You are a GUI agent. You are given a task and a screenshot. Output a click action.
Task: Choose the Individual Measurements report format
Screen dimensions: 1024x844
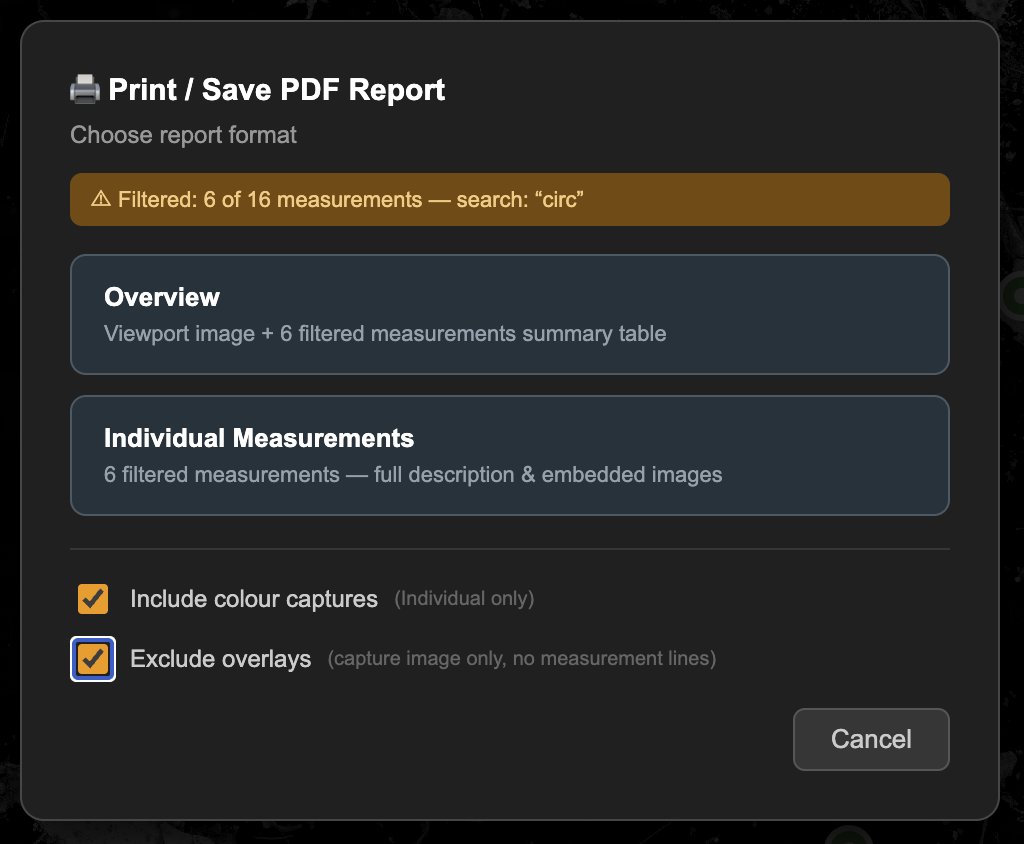click(509, 455)
